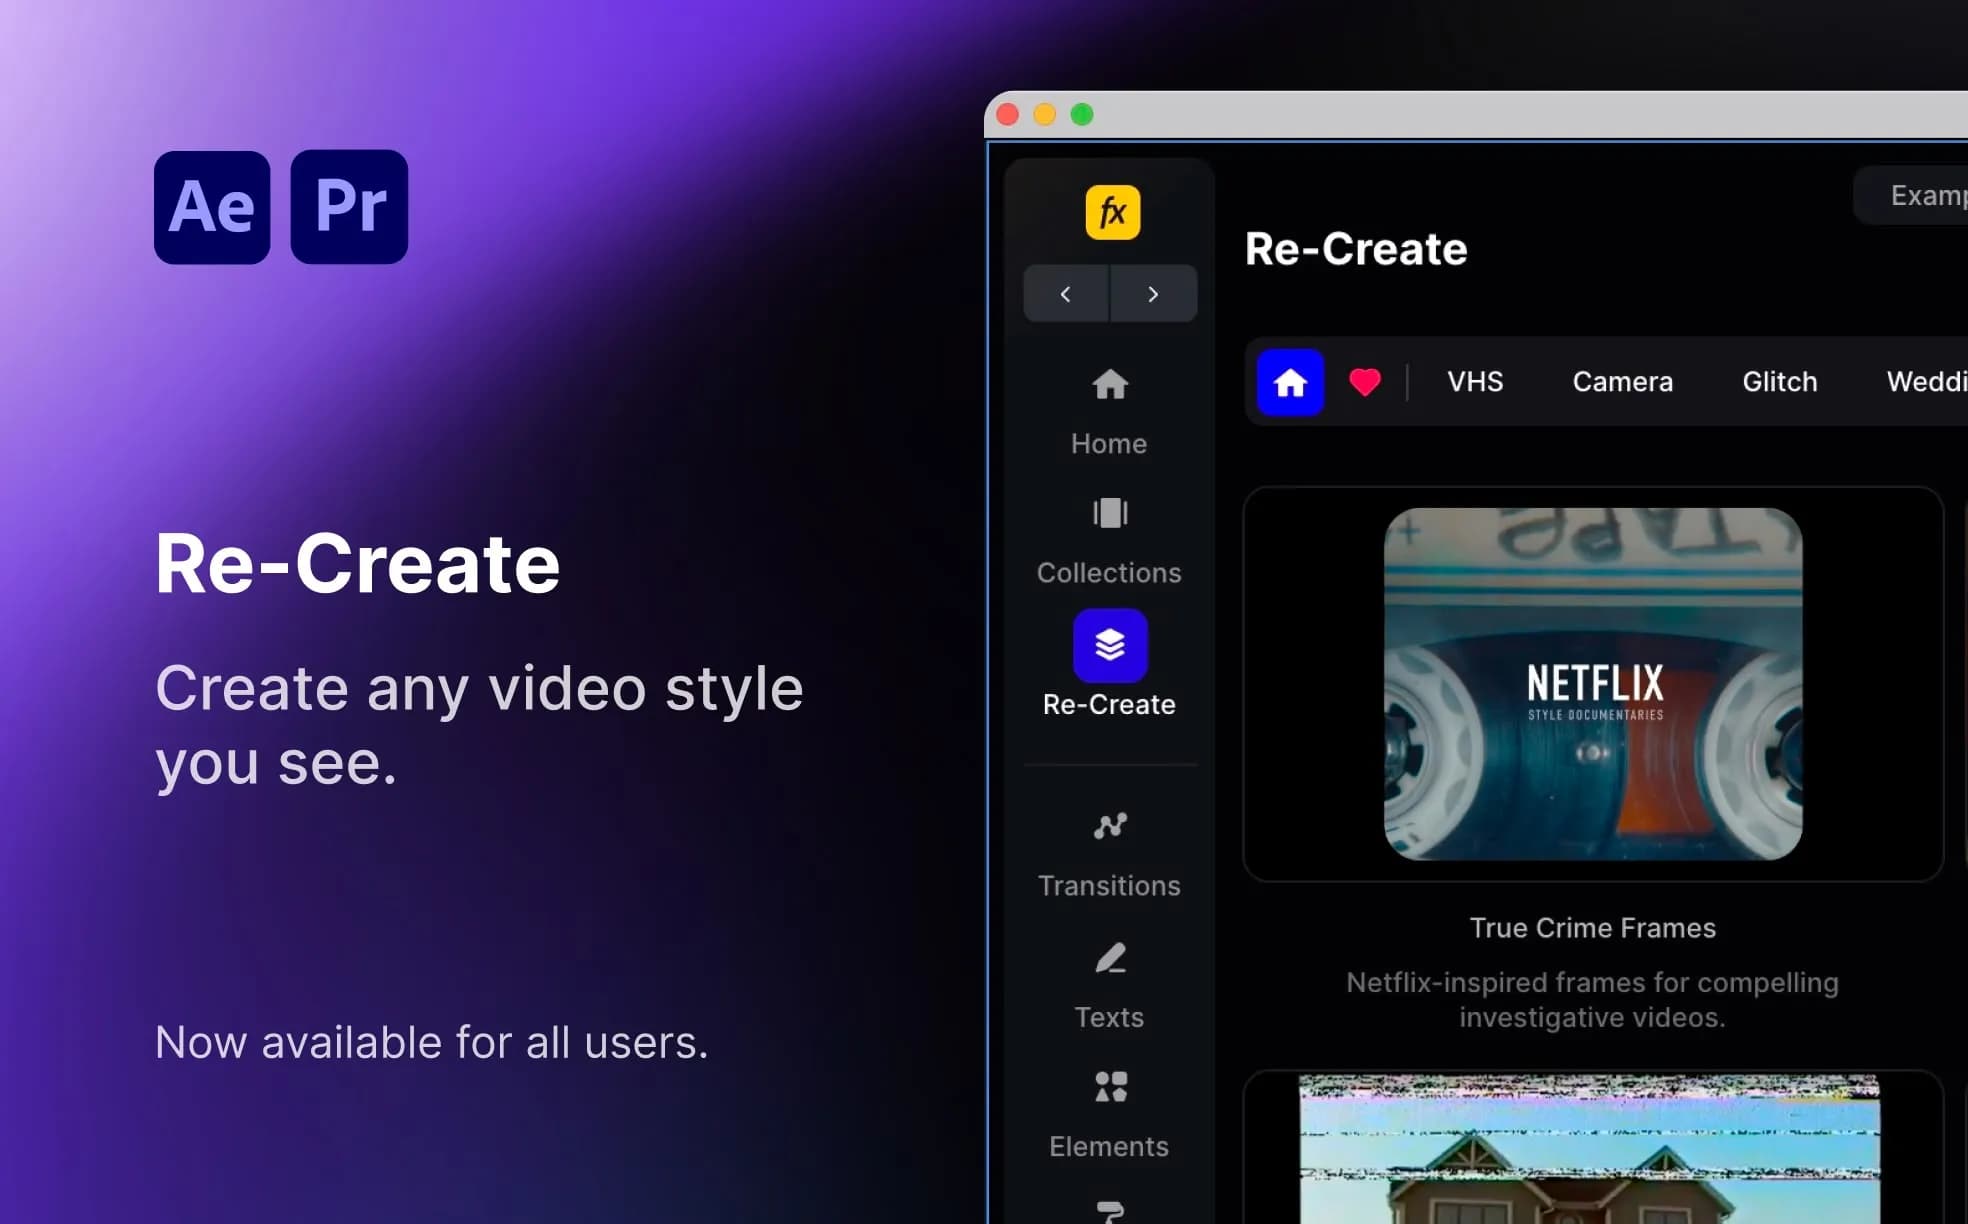Click the yellow minimize traffic light

tap(1044, 114)
